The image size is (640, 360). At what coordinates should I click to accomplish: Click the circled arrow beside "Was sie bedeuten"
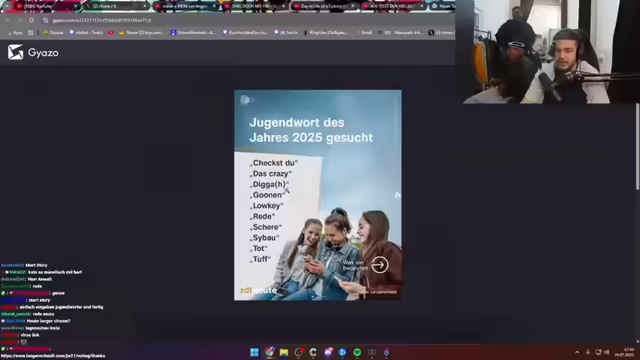tap(380, 265)
